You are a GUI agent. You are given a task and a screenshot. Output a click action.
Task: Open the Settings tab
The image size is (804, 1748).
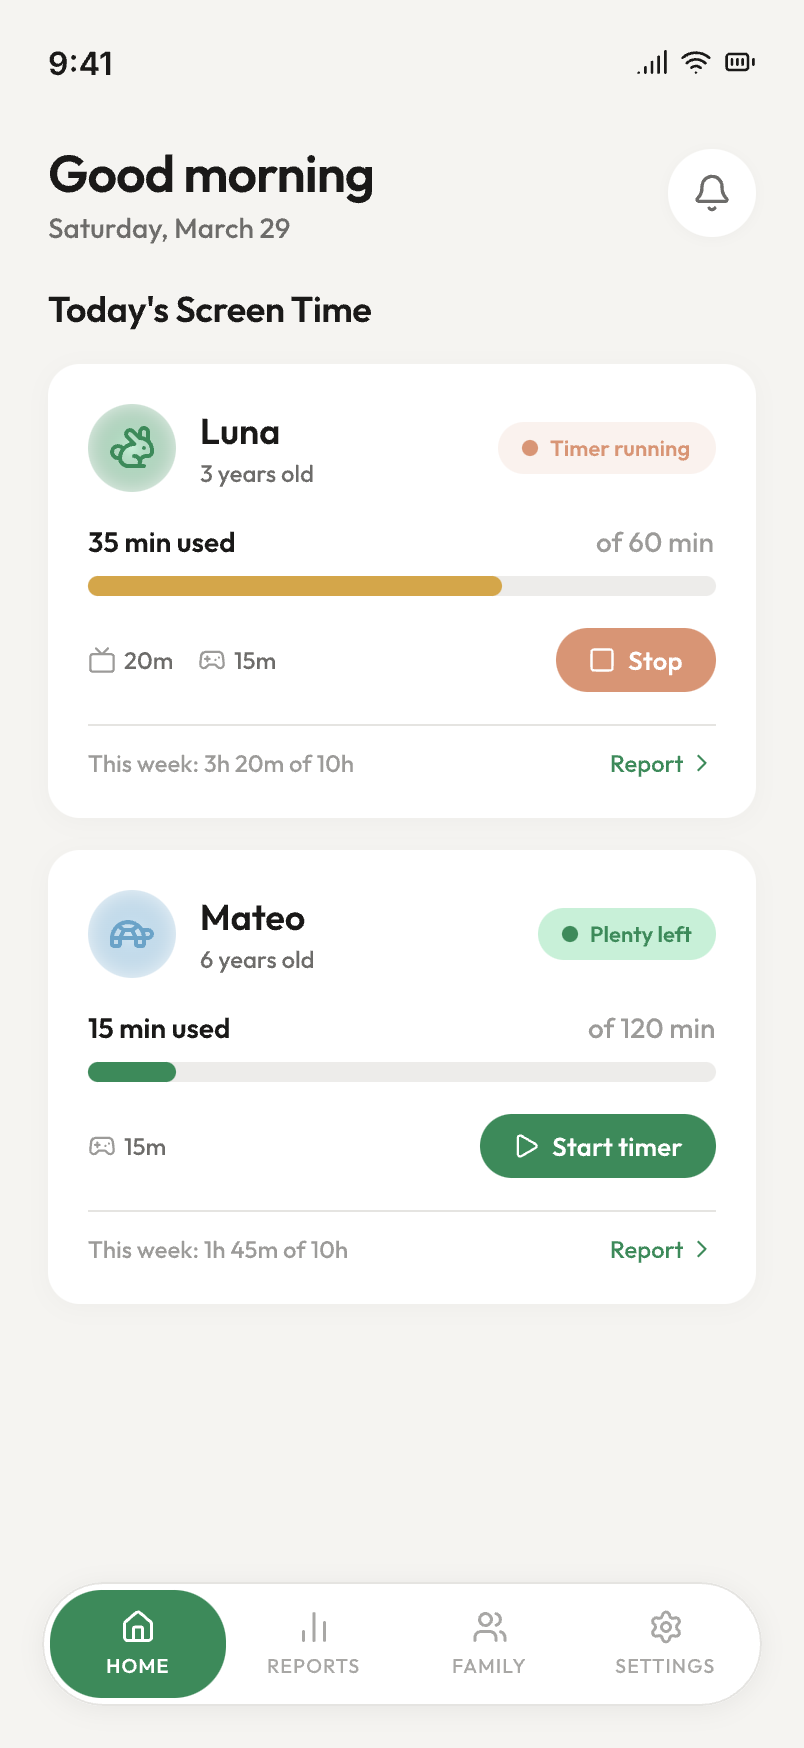(664, 1643)
